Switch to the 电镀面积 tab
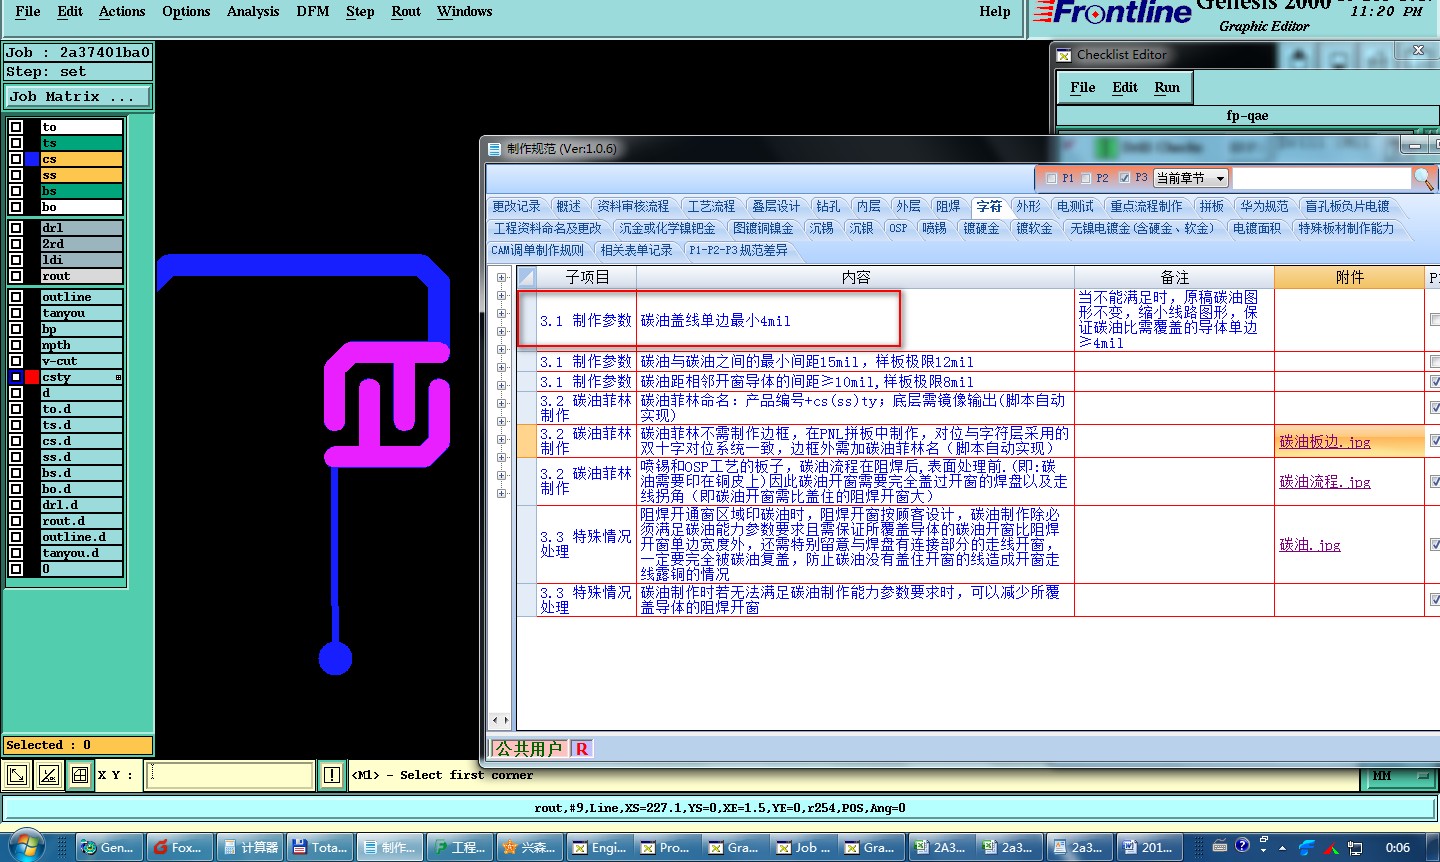The width and height of the screenshot is (1440, 862). point(1257,228)
